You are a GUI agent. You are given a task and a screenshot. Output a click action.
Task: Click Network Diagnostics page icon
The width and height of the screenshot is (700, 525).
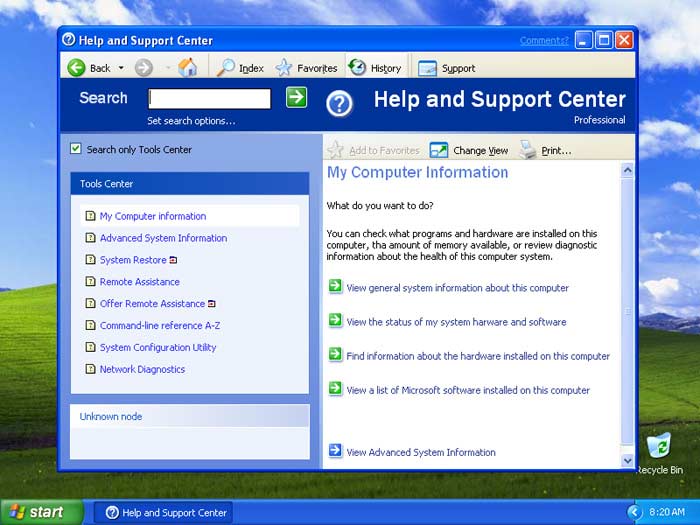[x=91, y=369]
